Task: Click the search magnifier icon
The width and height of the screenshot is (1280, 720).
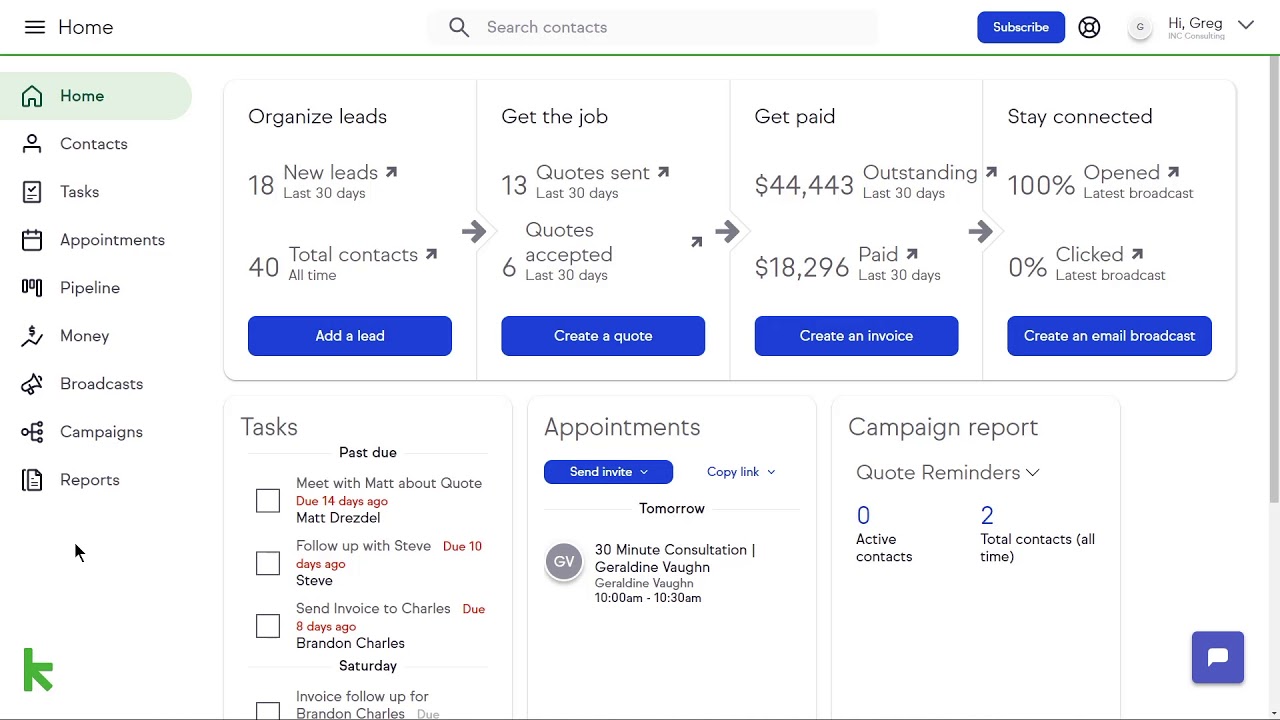Action: [x=459, y=27]
